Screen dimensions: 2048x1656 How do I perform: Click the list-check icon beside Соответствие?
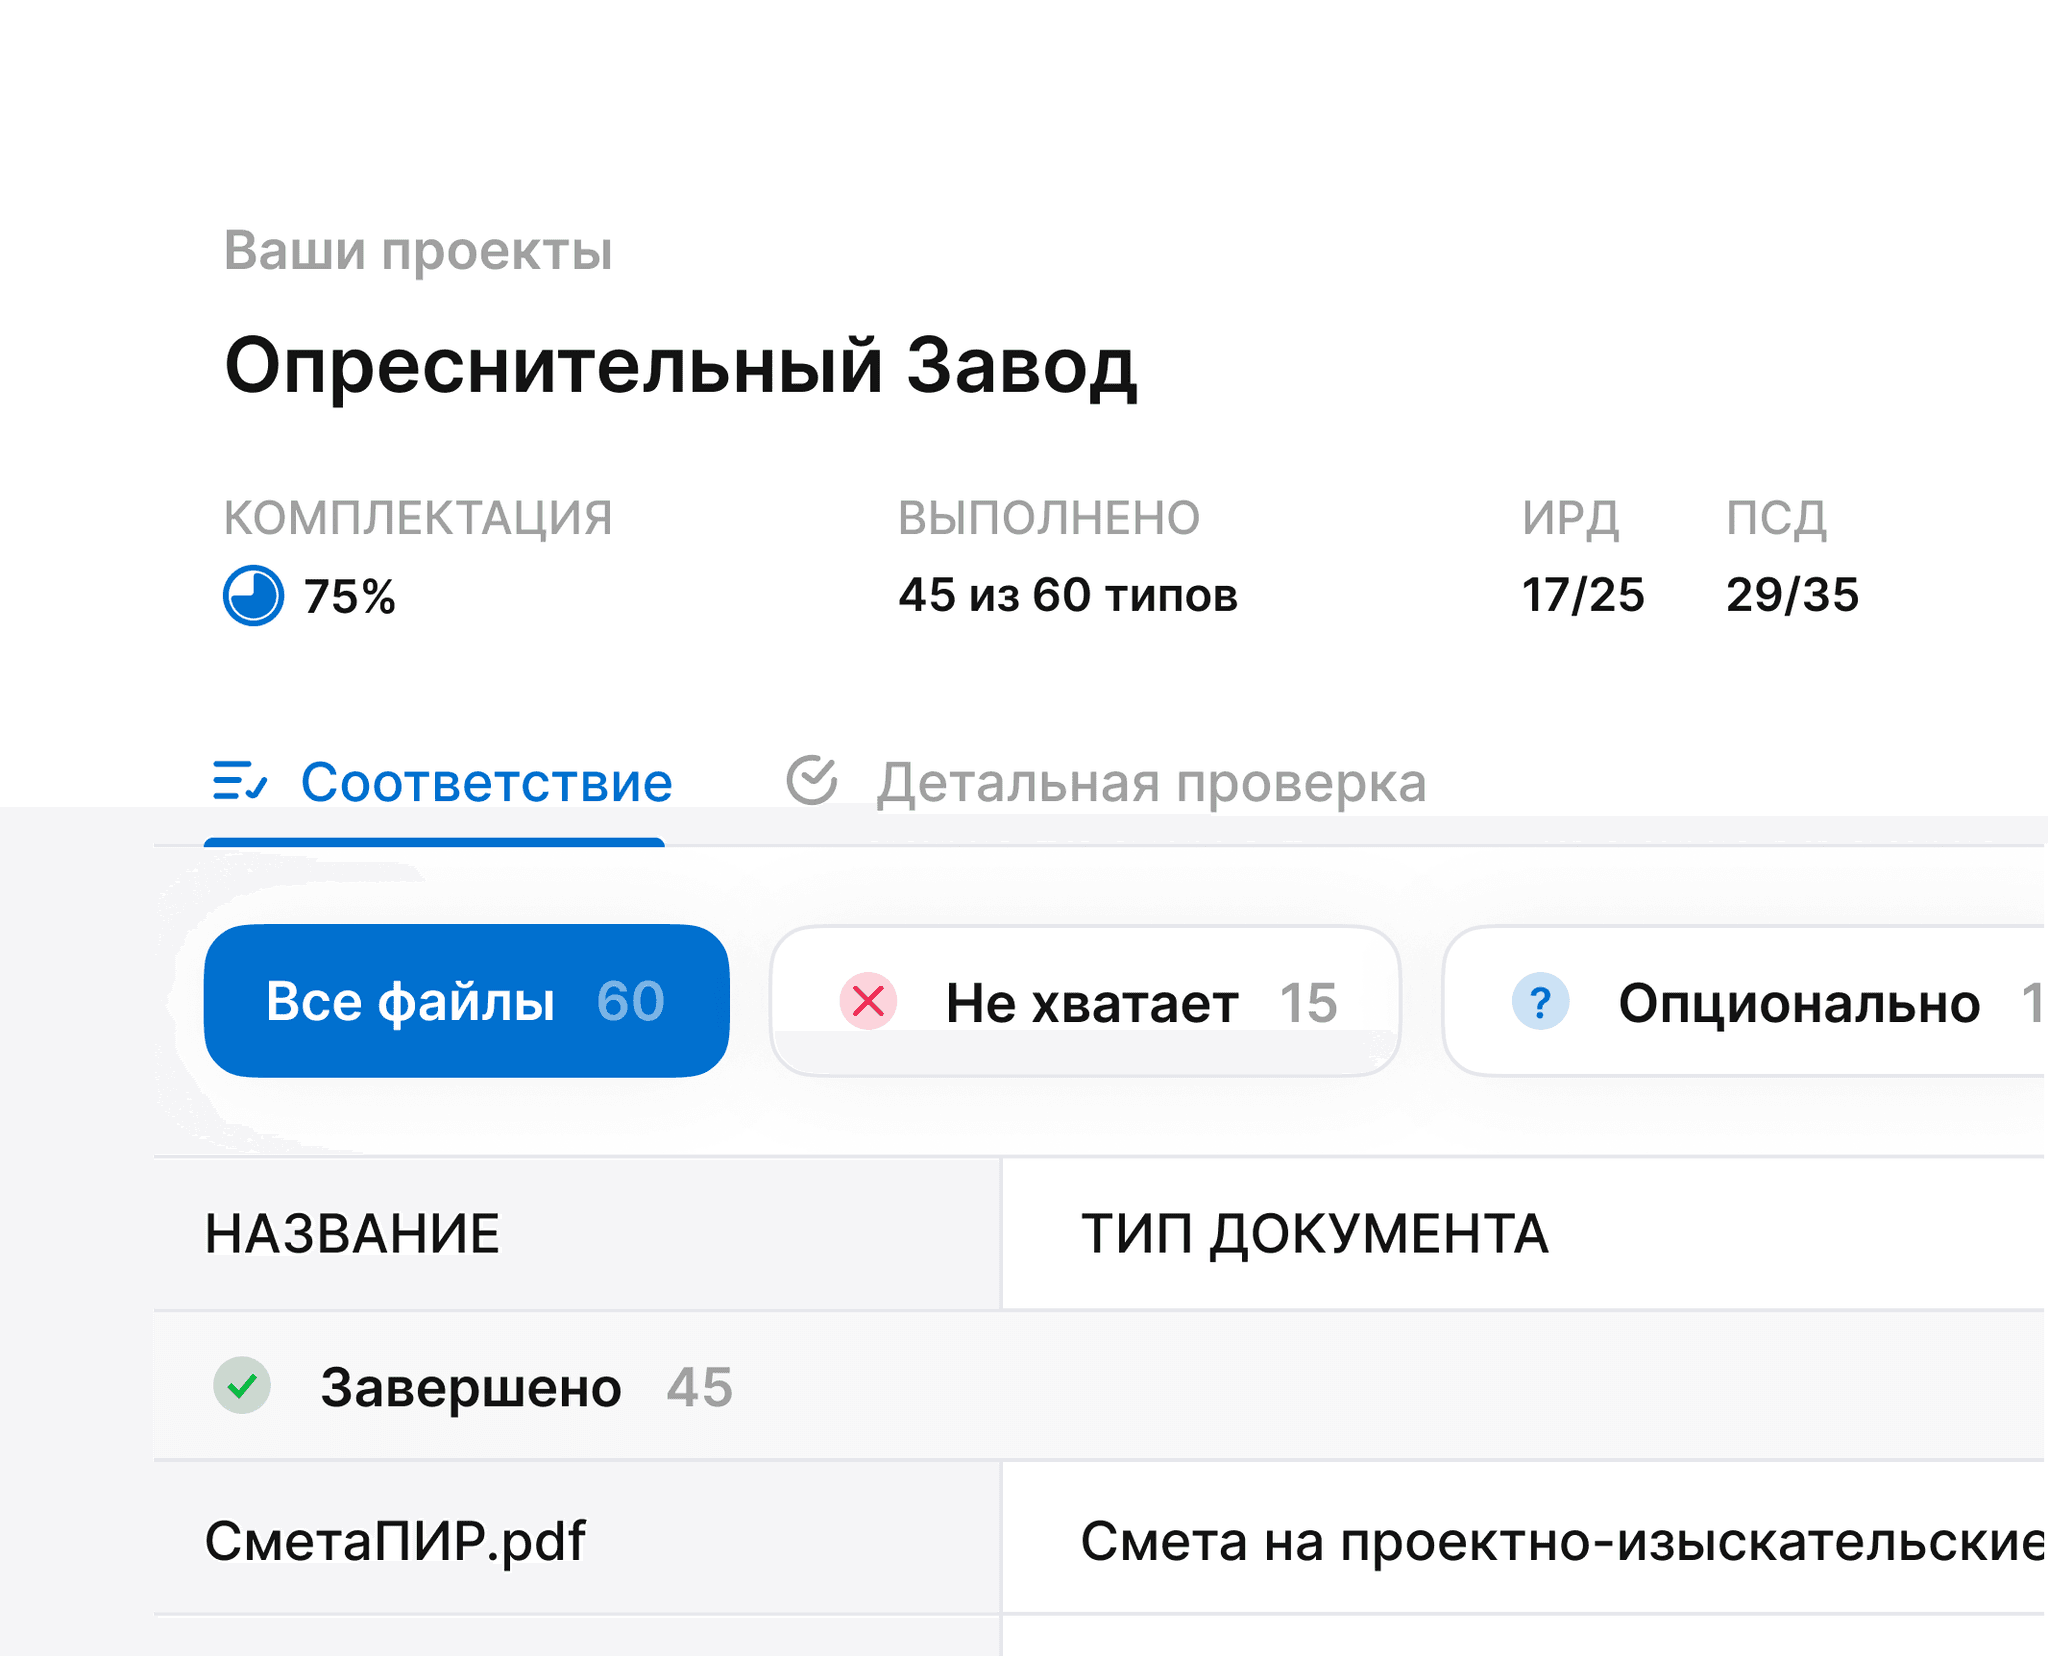[x=240, y=781]
